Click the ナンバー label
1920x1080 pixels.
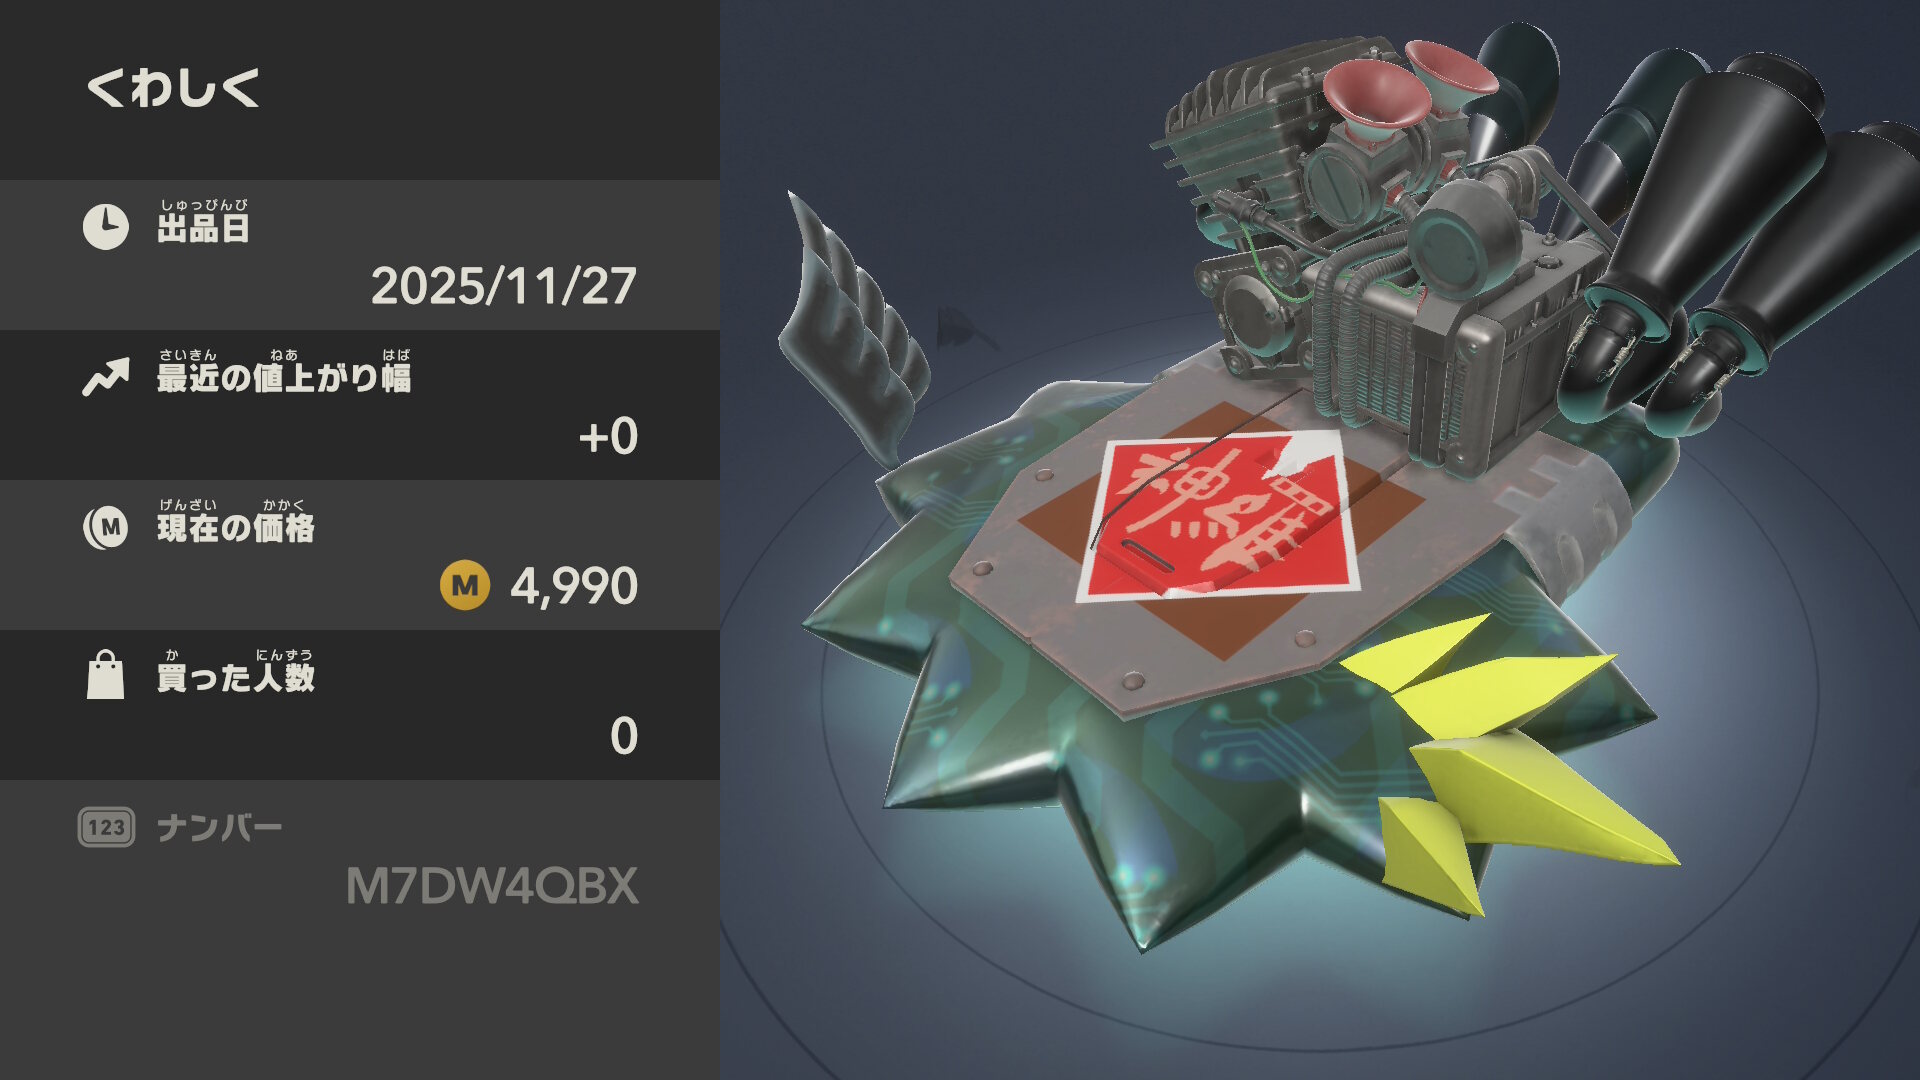220,828
